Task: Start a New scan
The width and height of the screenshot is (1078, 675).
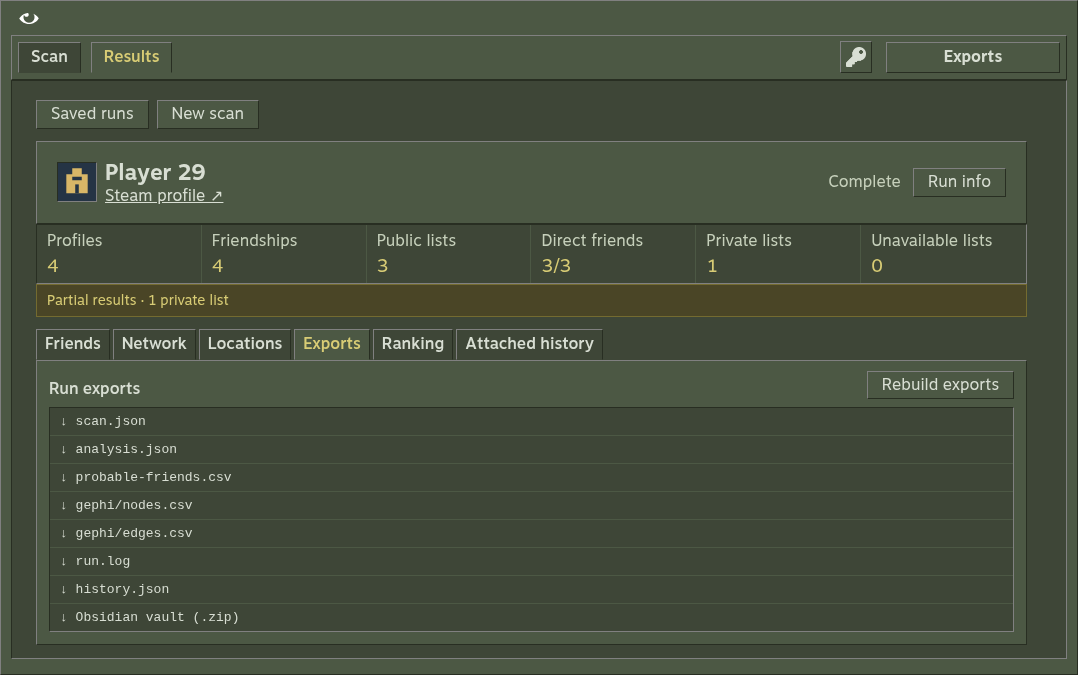Action: point(208,114)
